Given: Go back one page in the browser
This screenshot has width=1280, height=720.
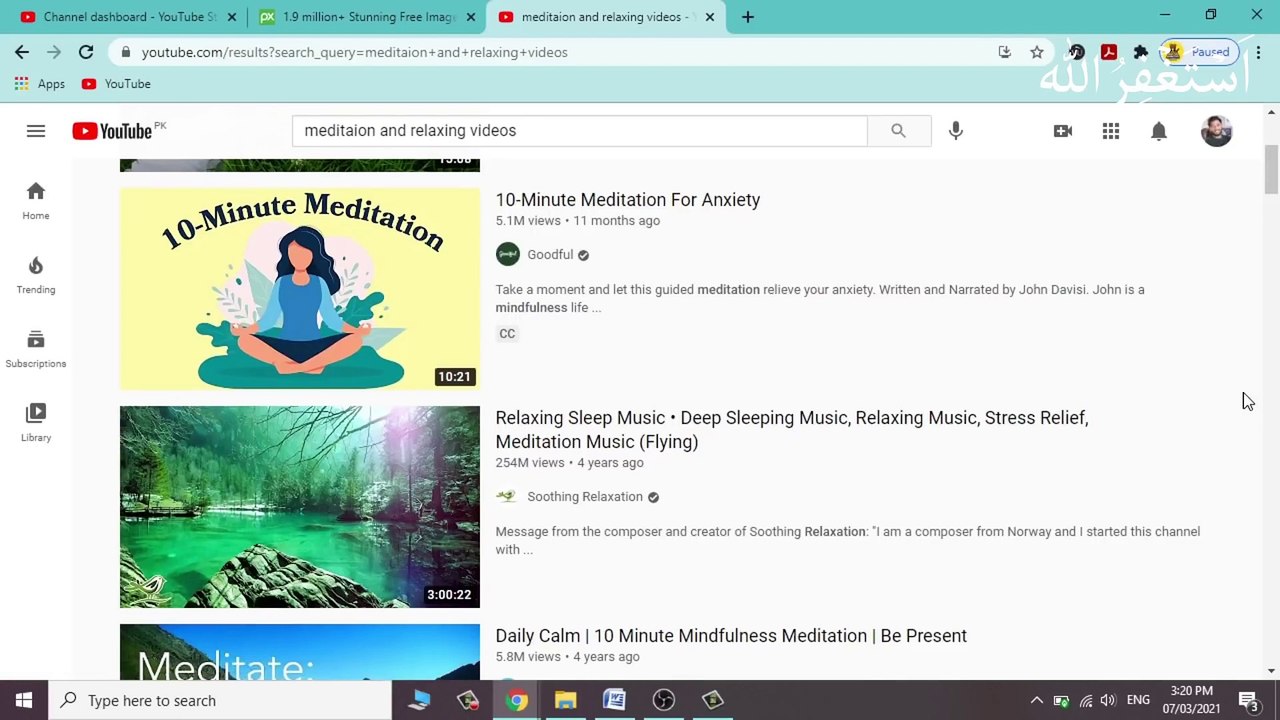Looking at the screenshot, I should click(x=22, y=52).
